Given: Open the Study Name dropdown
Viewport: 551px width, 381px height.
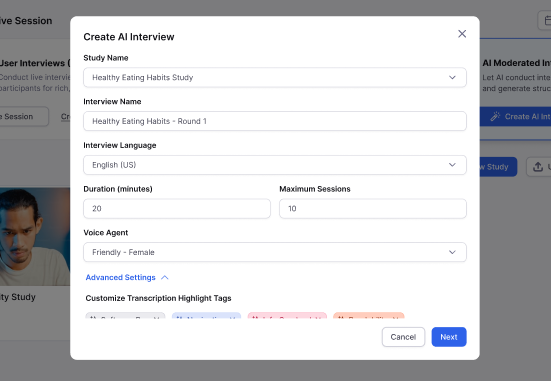Looking at the screenshot, I should 275,77.
